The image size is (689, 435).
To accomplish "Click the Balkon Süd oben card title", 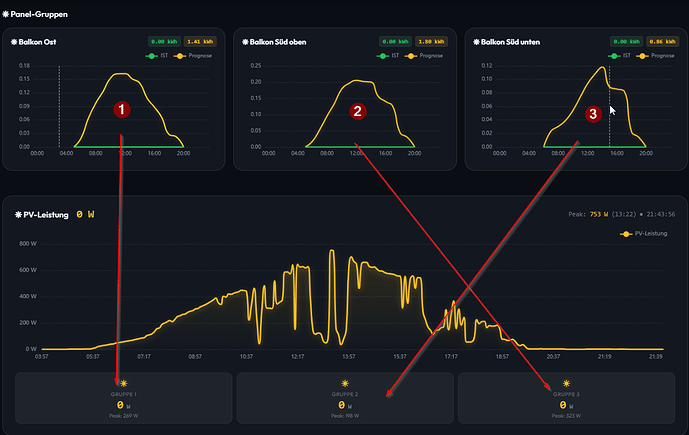I will click(278, 42).
